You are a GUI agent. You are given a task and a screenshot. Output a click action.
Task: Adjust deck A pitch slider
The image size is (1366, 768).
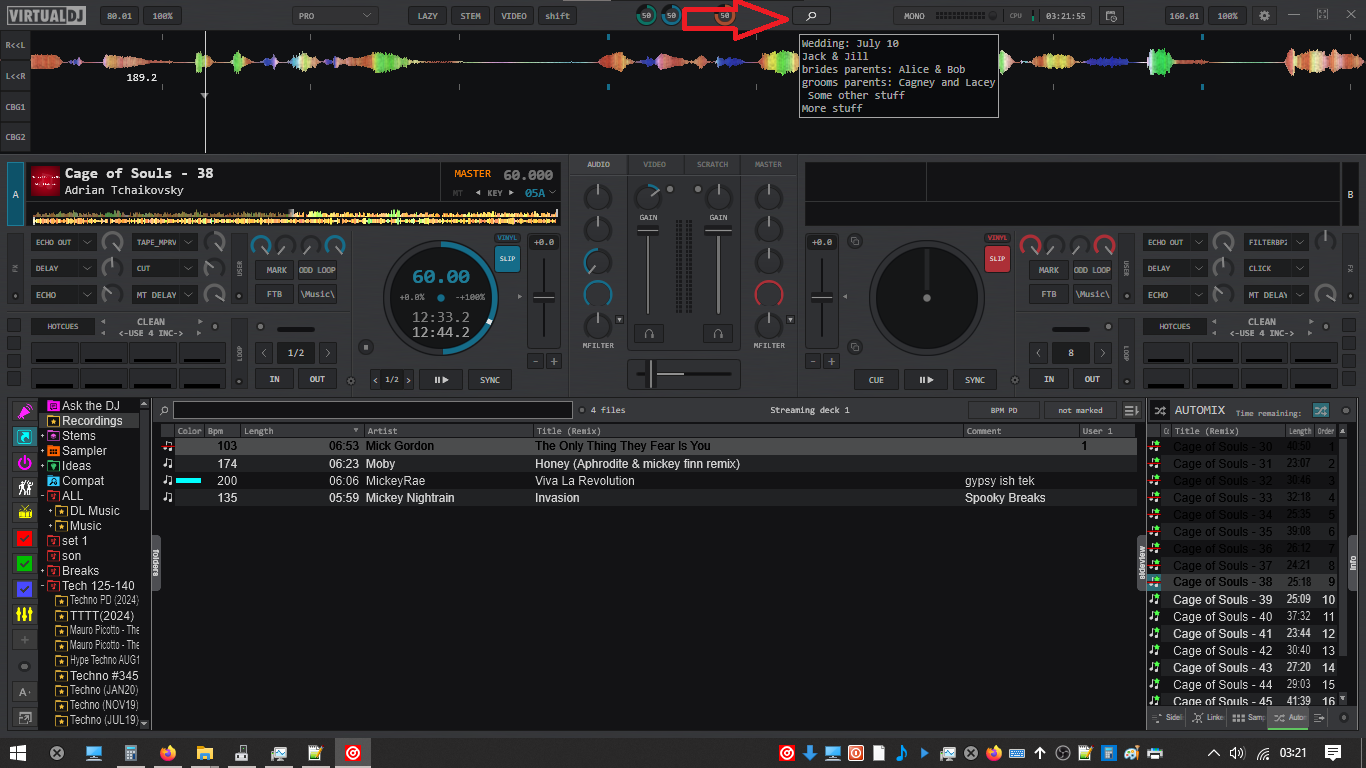pyautogui.click(x=544, y=297)
